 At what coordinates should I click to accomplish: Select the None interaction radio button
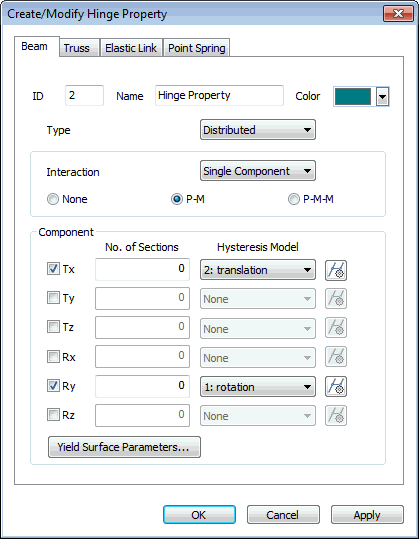pyautogui.click(x=53, y=199)
